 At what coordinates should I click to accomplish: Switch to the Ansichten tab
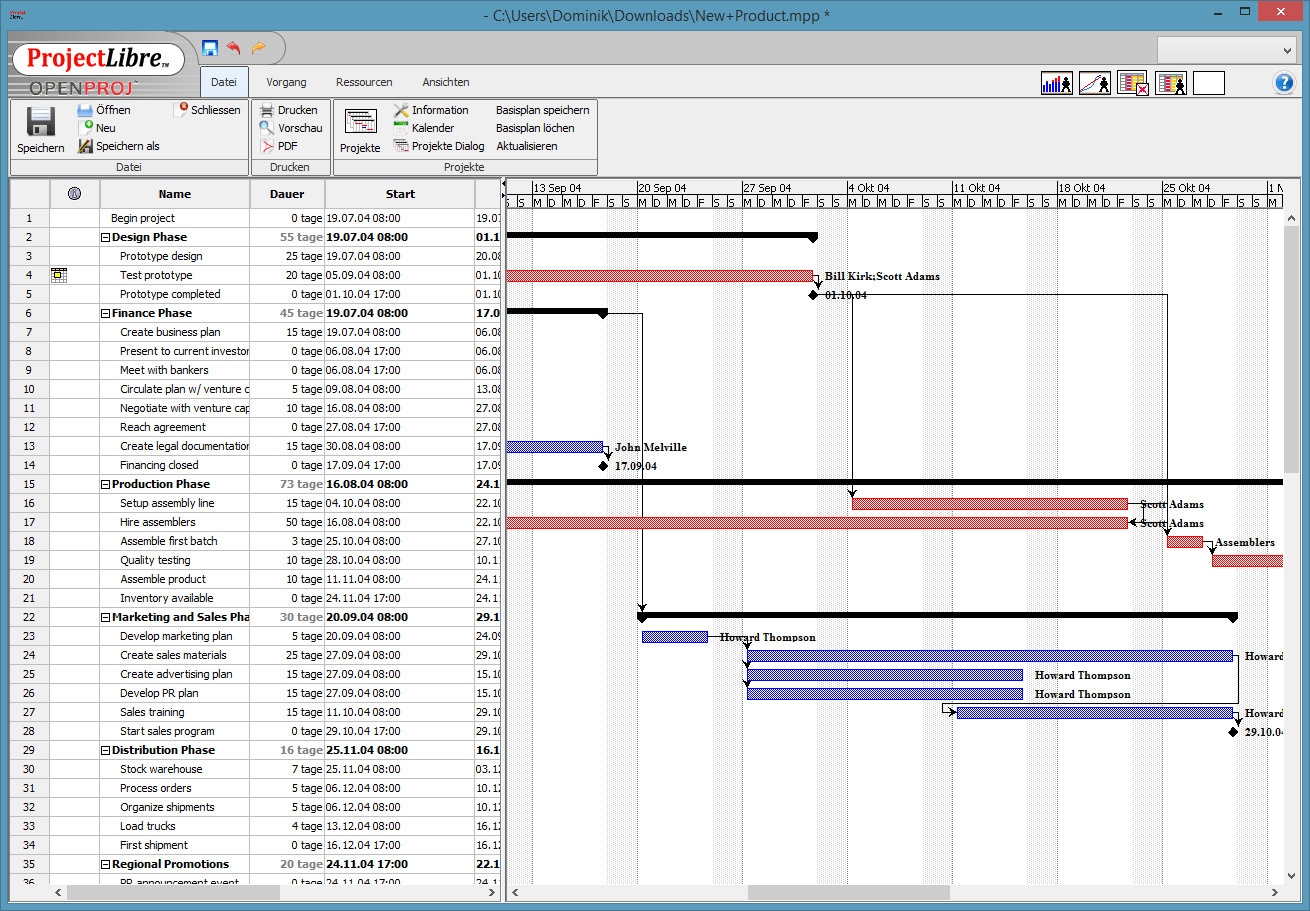tap(445, 82)
